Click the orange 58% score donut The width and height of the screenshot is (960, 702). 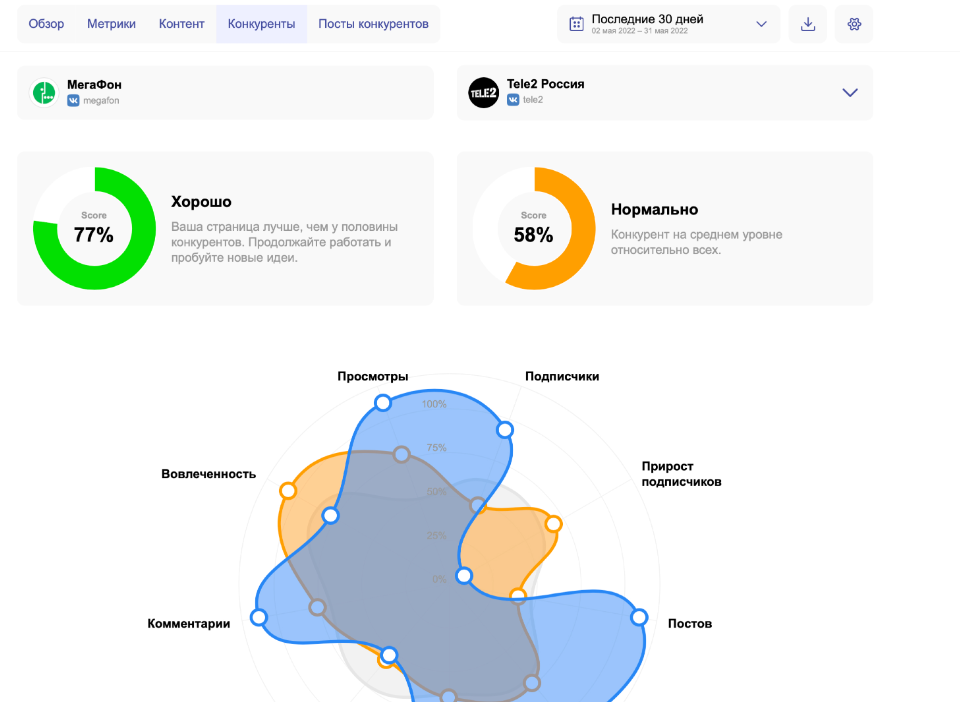[534, 228]
